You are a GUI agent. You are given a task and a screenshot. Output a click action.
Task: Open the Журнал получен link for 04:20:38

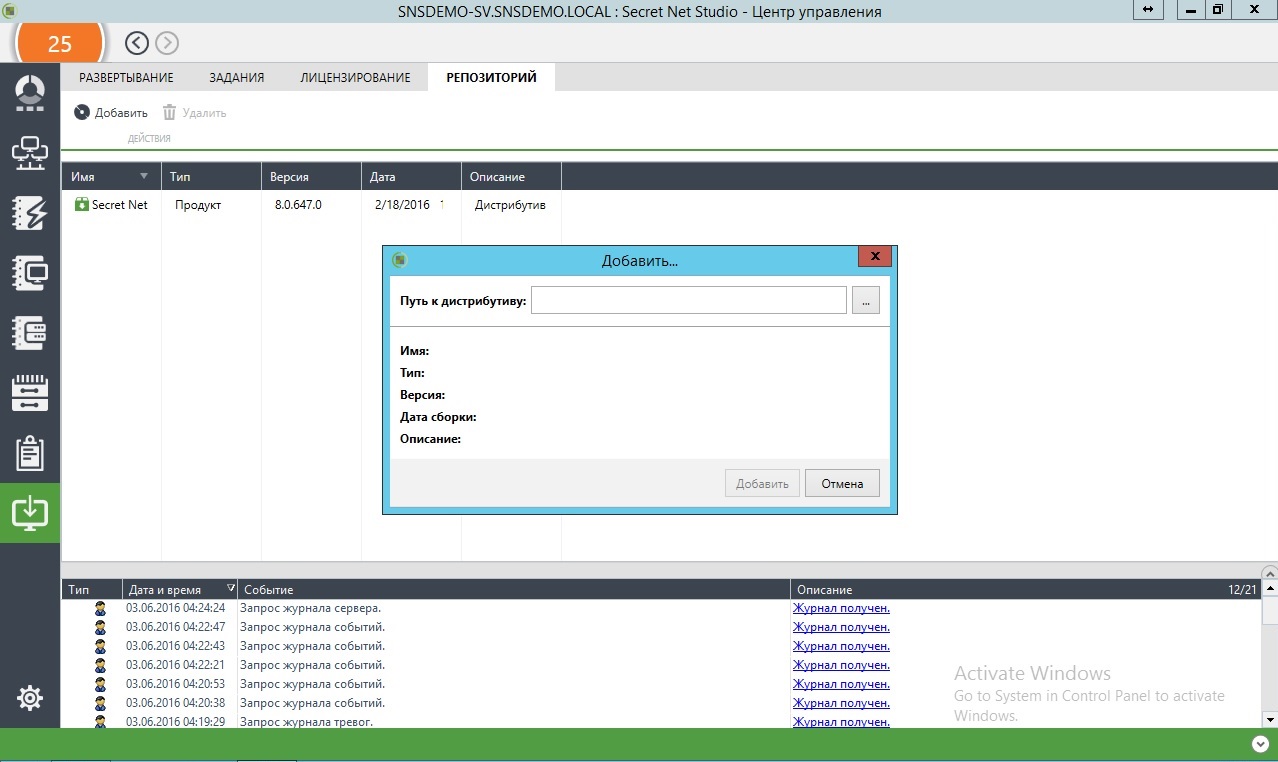[841, 703]
